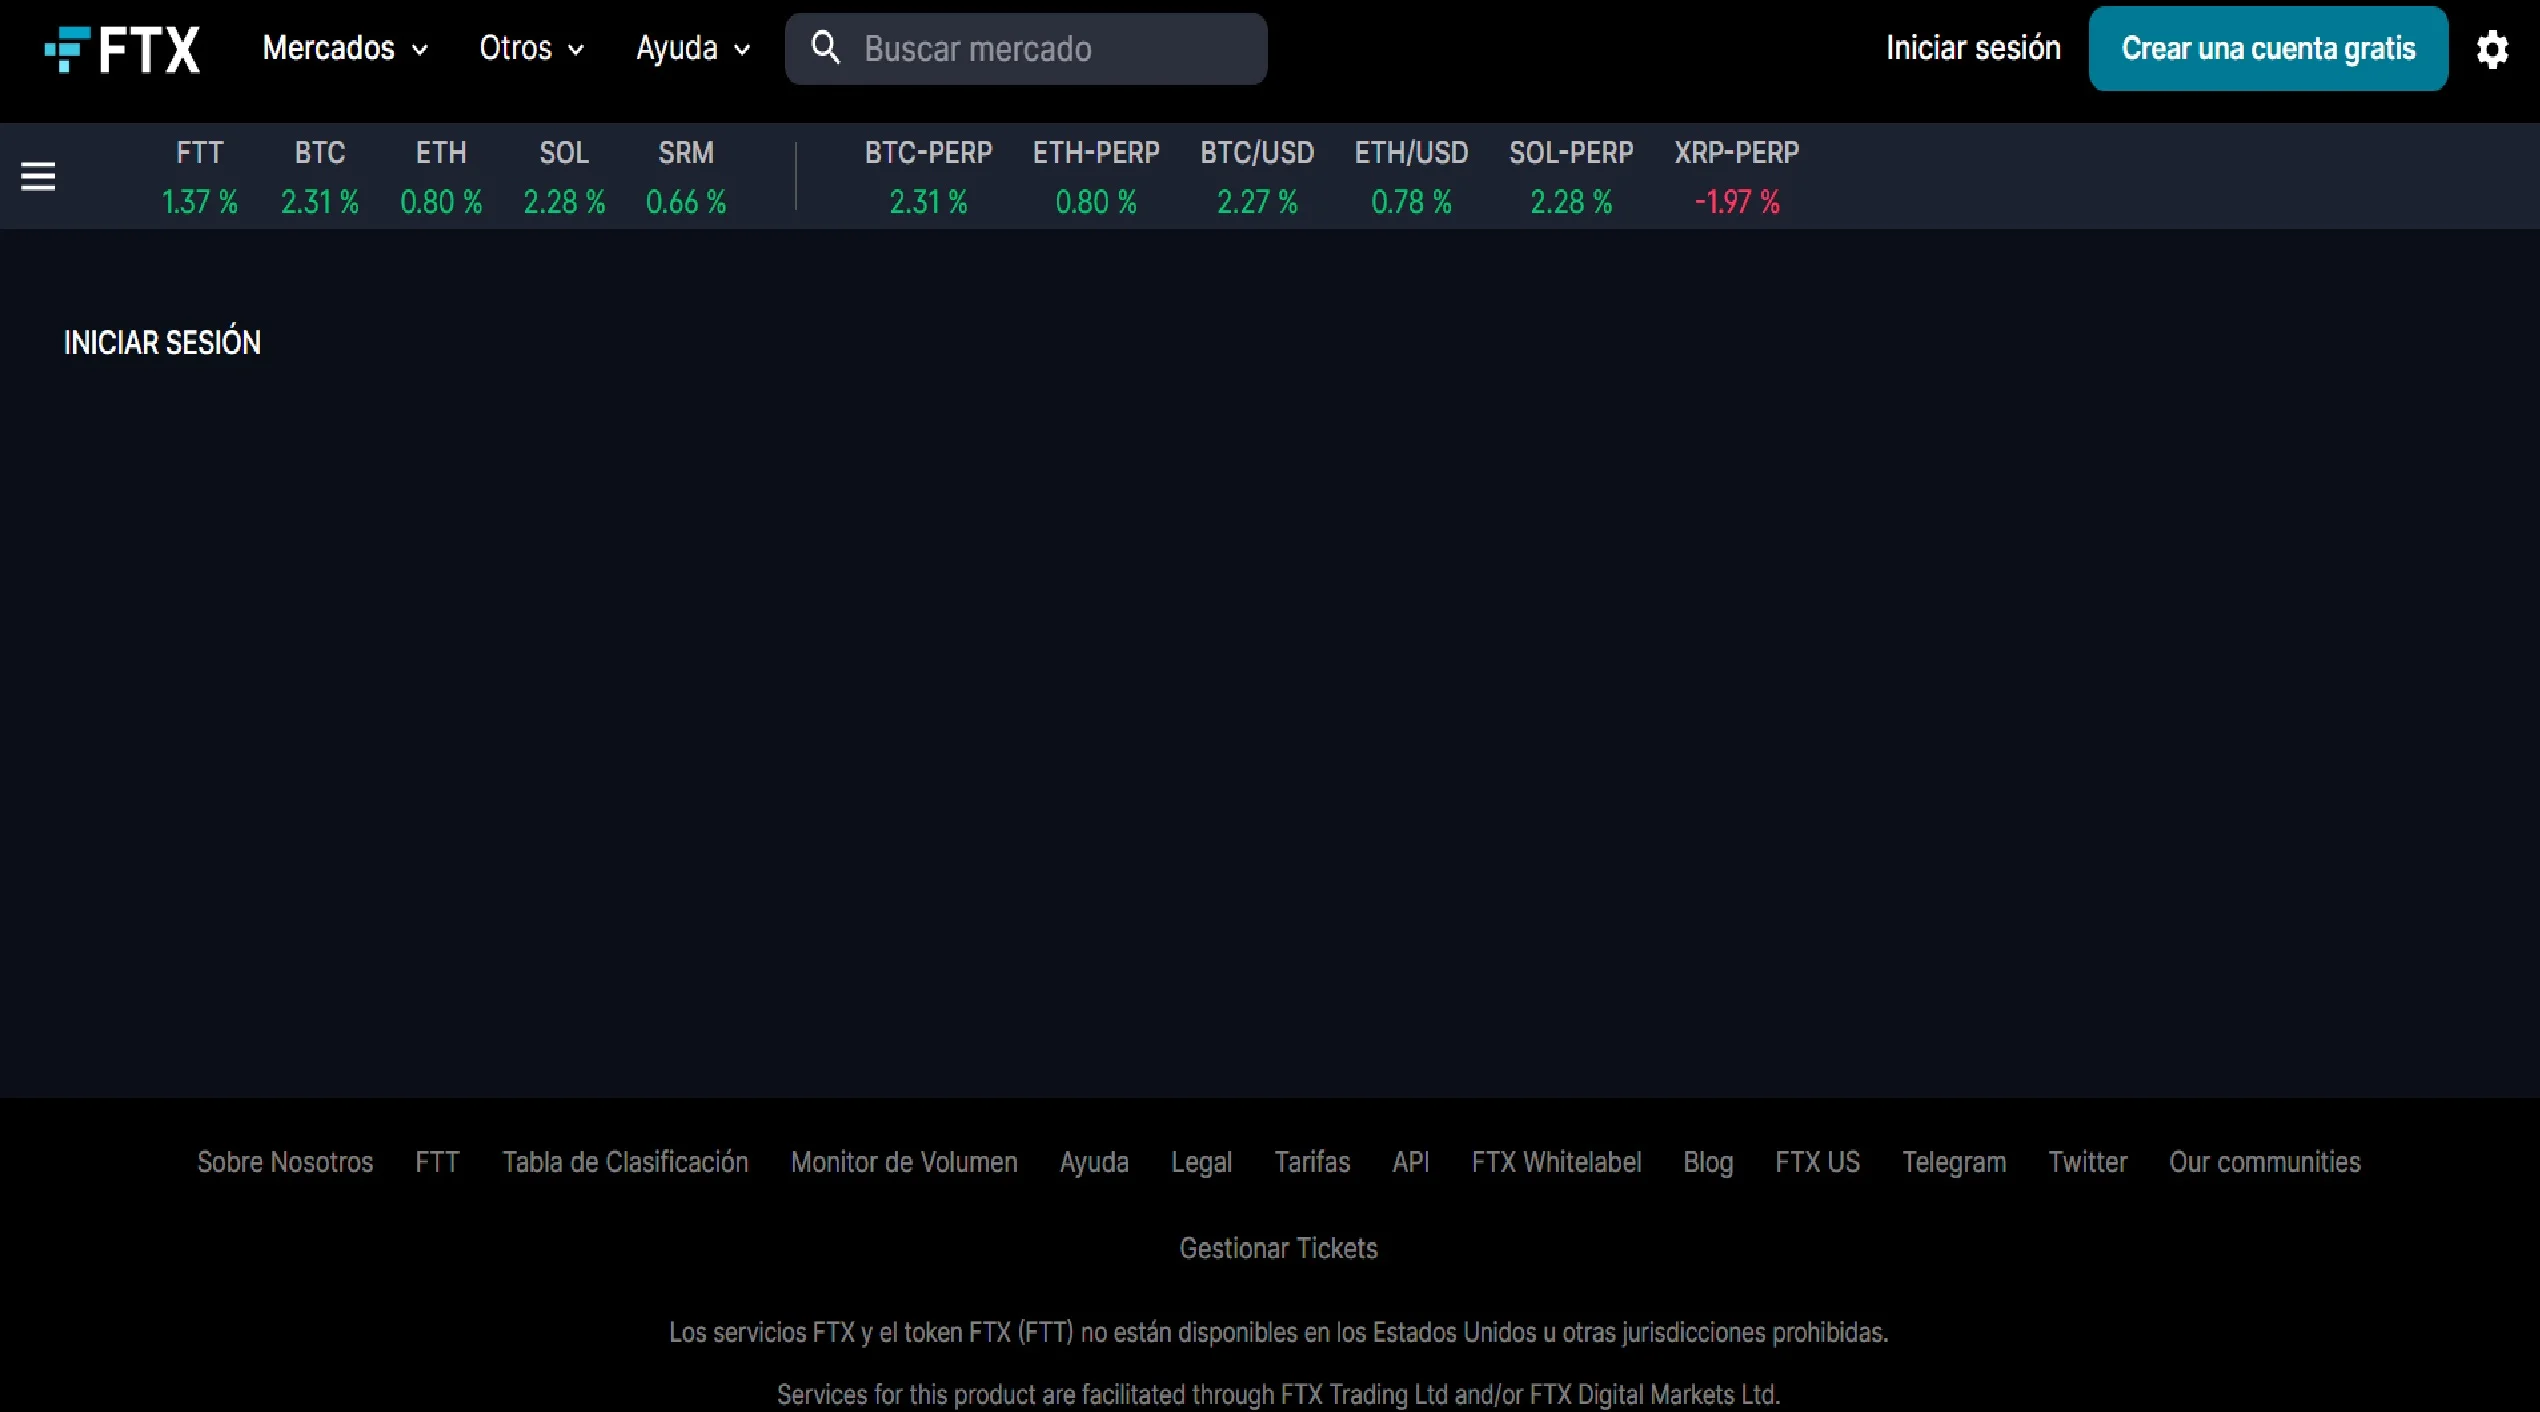
Task: Open Monitor de Volumen link
Action: point(904,1162)
